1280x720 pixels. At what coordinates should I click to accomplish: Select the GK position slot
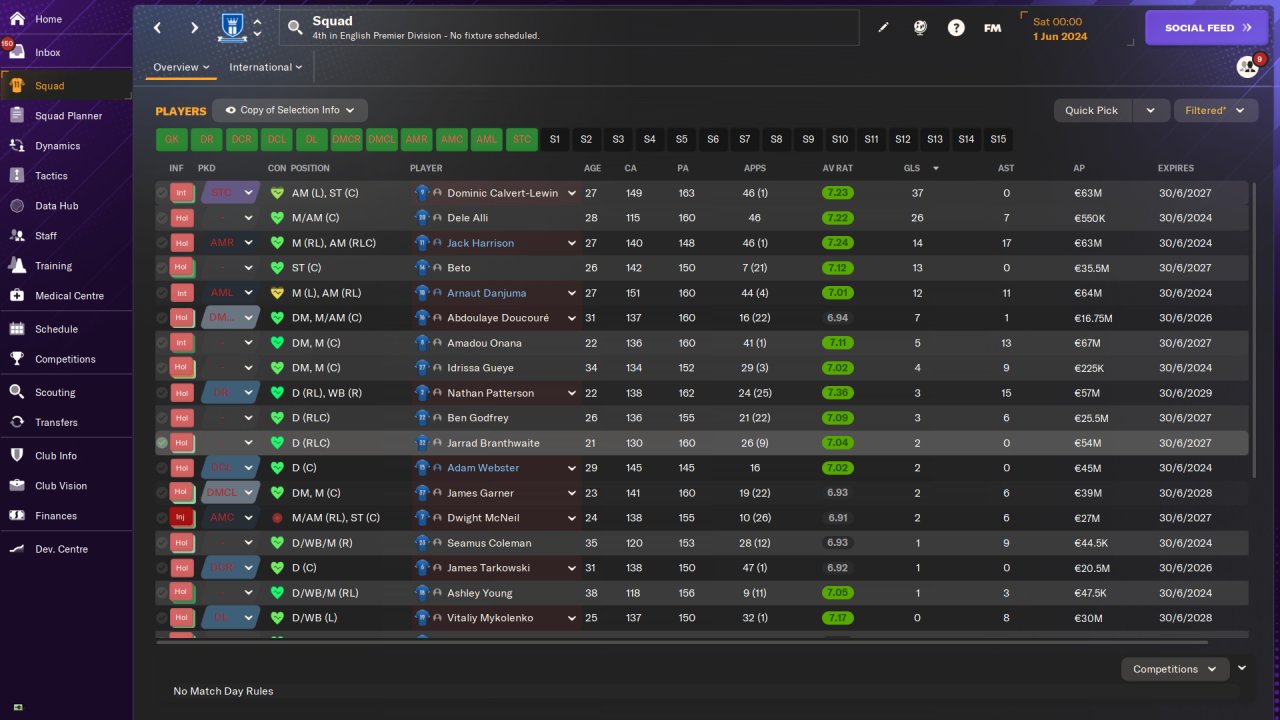click(x=172, y=139)
